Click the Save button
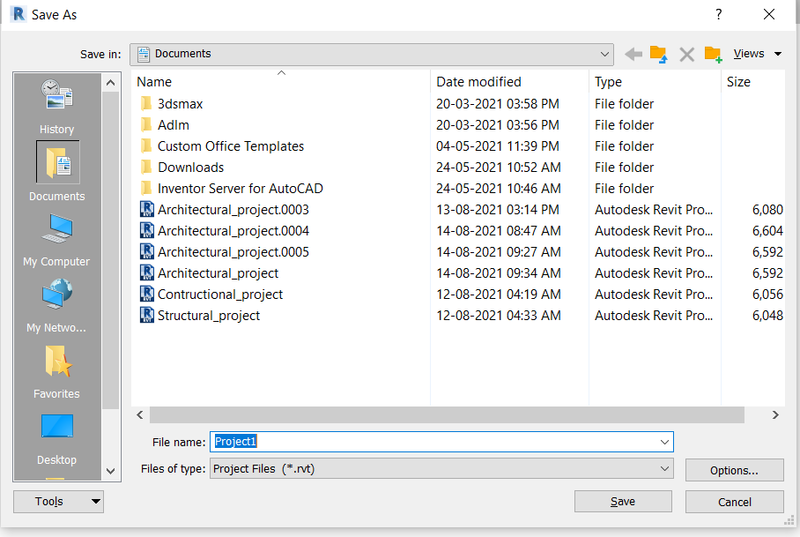Image resolution: width=800 pixels, height=537 pixels. click(x=623, y=502)
